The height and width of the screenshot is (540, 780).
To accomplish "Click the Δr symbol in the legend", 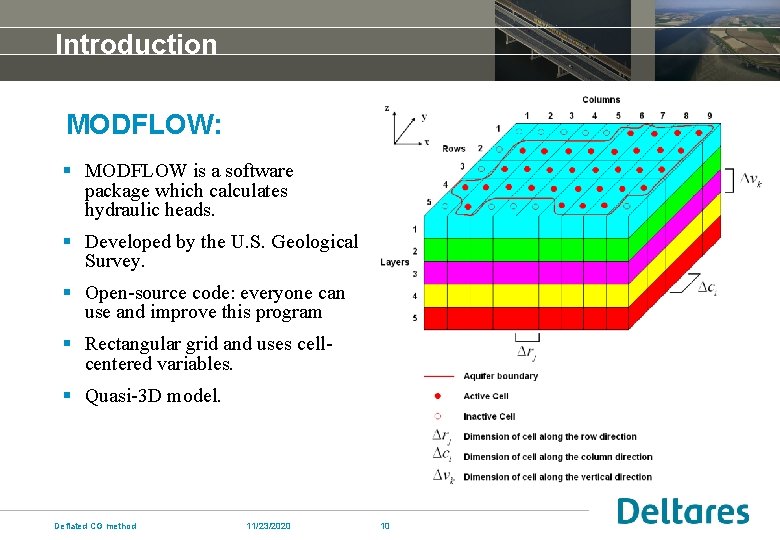I will 442,436.
